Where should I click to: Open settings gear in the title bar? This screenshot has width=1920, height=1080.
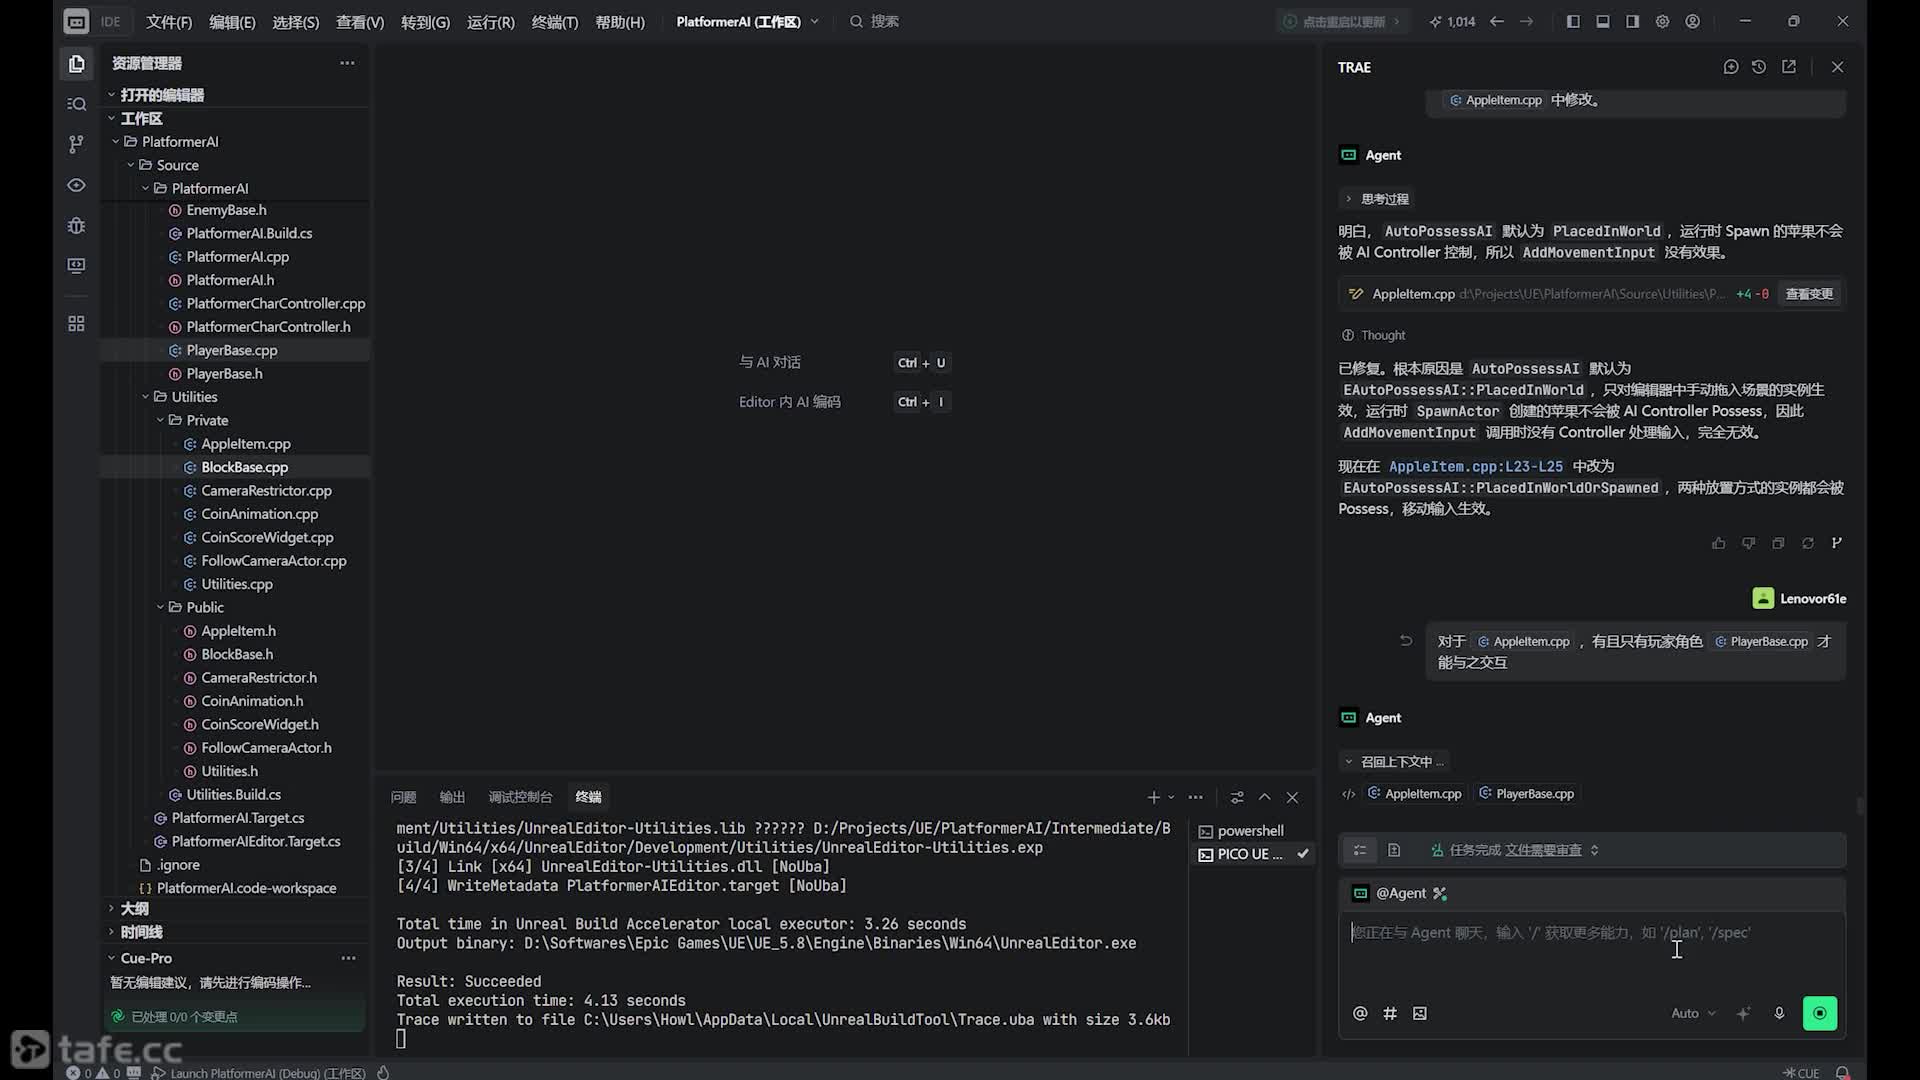click(1663, 21)
